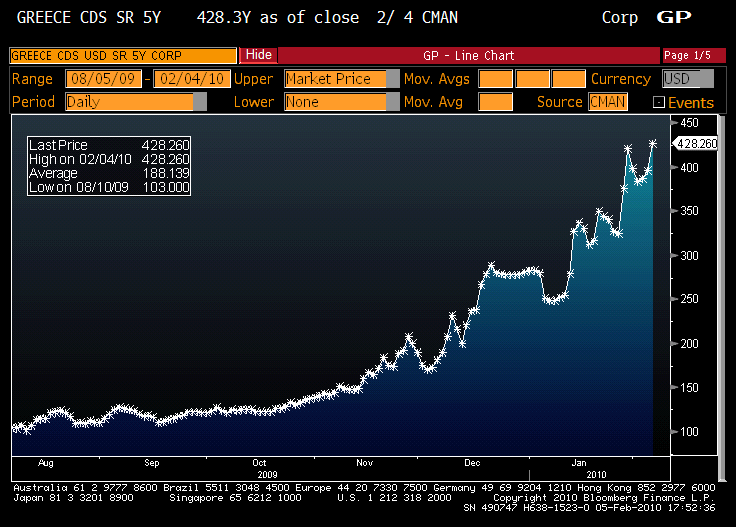Click the January peak marker near 420
Screen dimensions: 736x527
click(x=627, y=149)
